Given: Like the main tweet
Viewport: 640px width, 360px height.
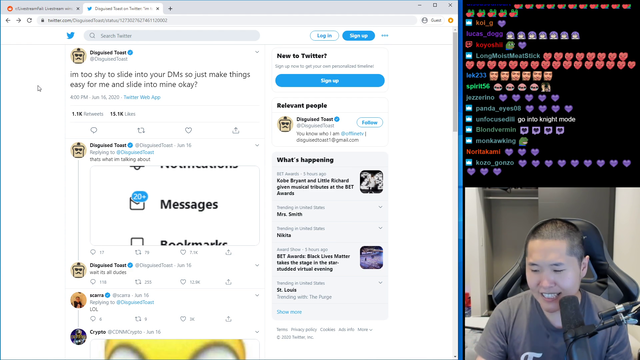Looking at the screenshot, I should click(188, 130).
